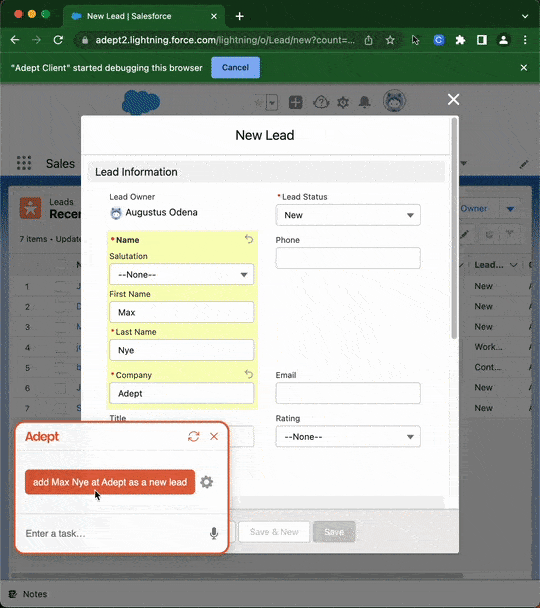Click the Save & New button
The image size is (540, 608).
pyautogui.click(x=274, y=532)
